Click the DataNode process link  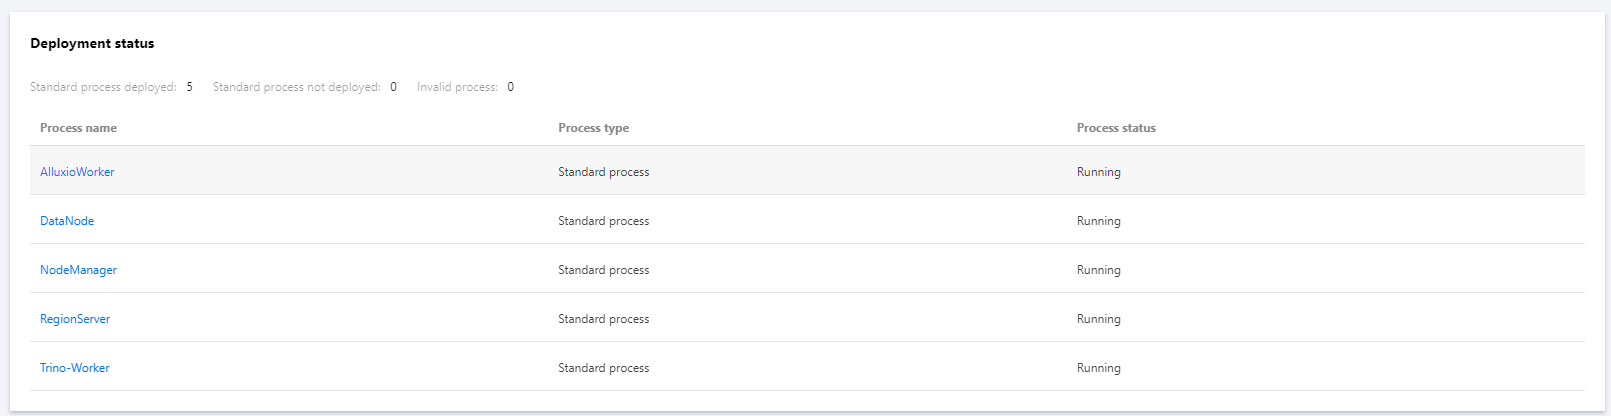[67, 221]
